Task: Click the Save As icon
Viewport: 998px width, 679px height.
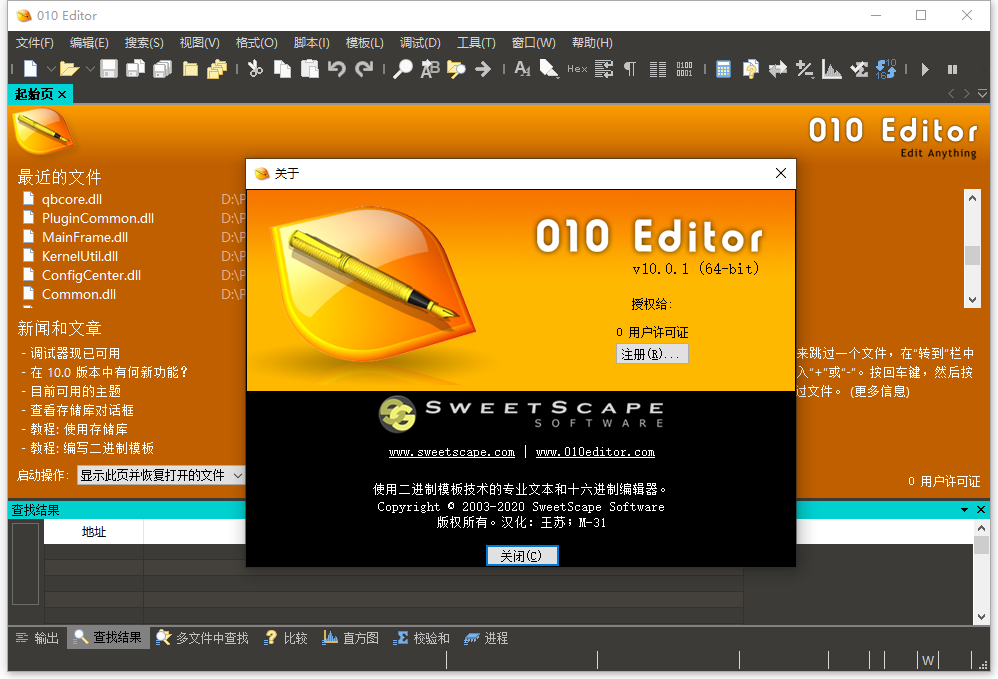Action: (135, 69)
